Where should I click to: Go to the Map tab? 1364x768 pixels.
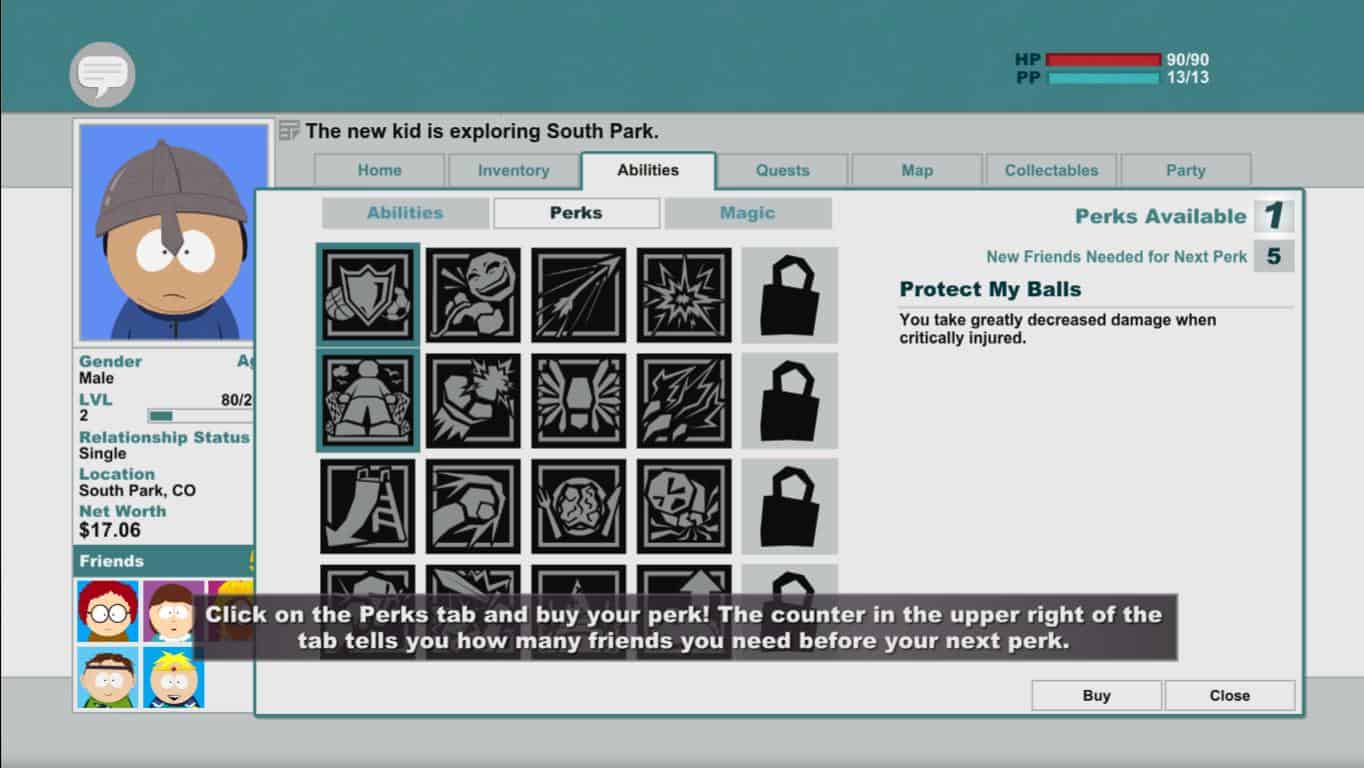916,171
